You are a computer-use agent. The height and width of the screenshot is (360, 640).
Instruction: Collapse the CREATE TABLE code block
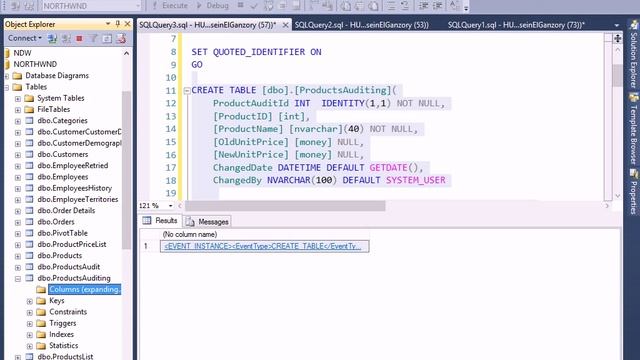coord(187,91)
